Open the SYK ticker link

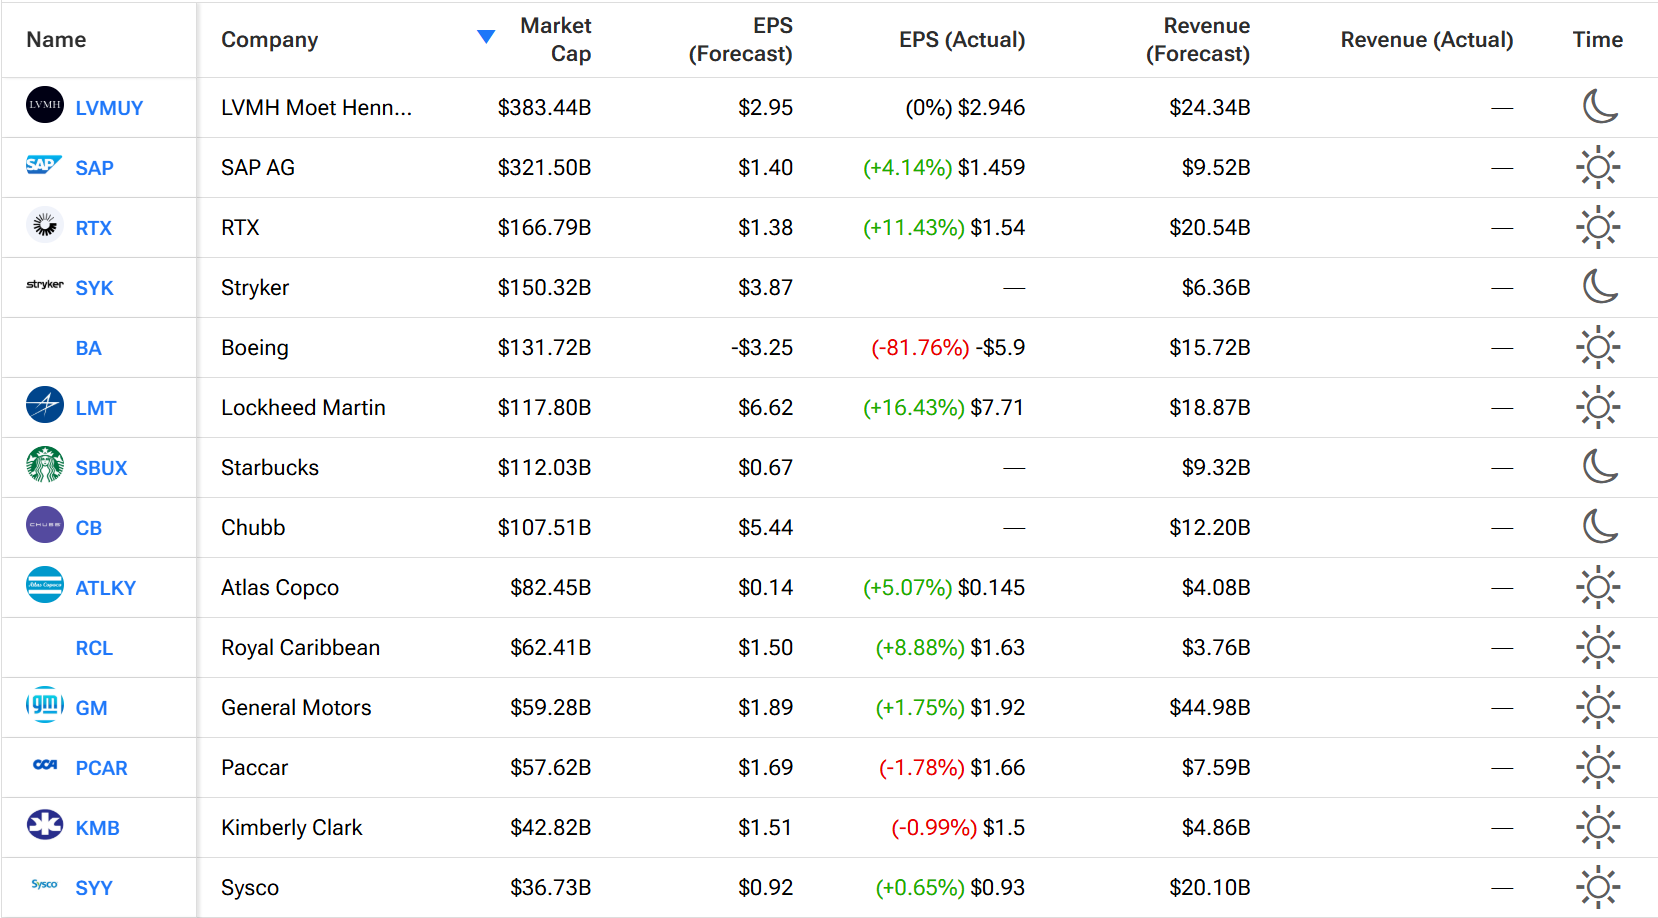click(x=94, y=288)
